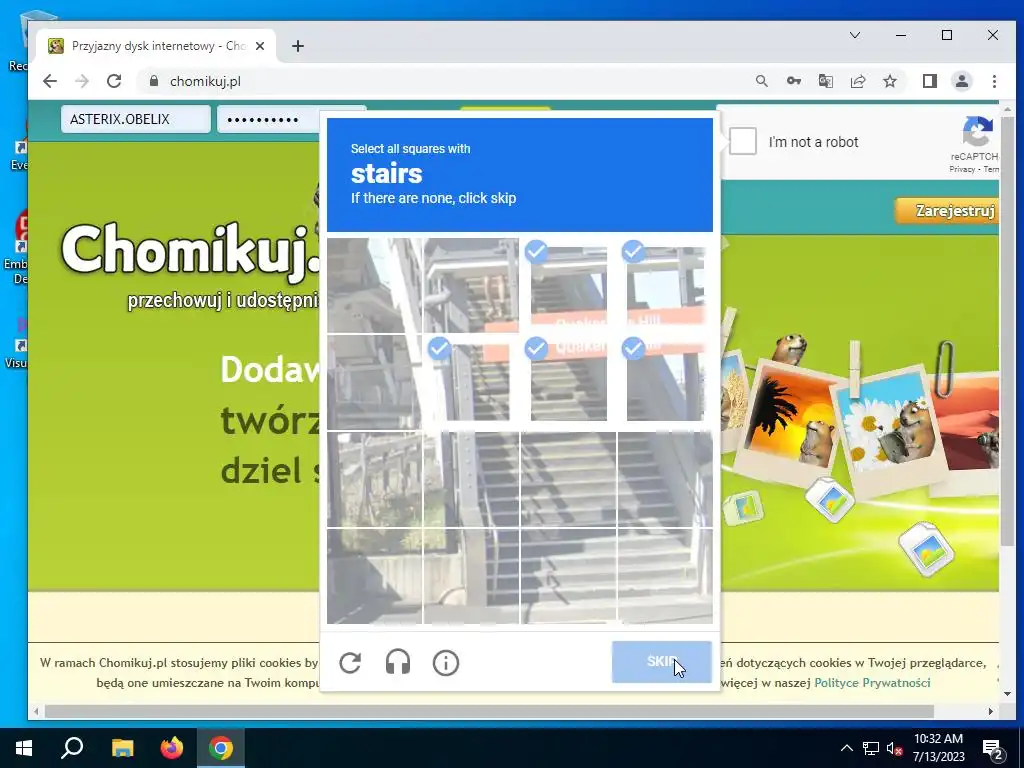This screenshot has height=768, width=1024.
Task: Select the tile in row four, first column
Action: click(375, 575)
